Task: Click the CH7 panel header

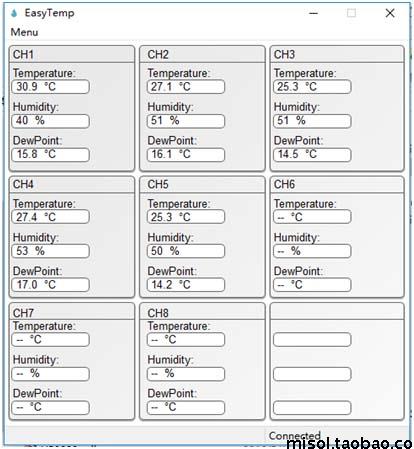Action: (x=72, y=312)
